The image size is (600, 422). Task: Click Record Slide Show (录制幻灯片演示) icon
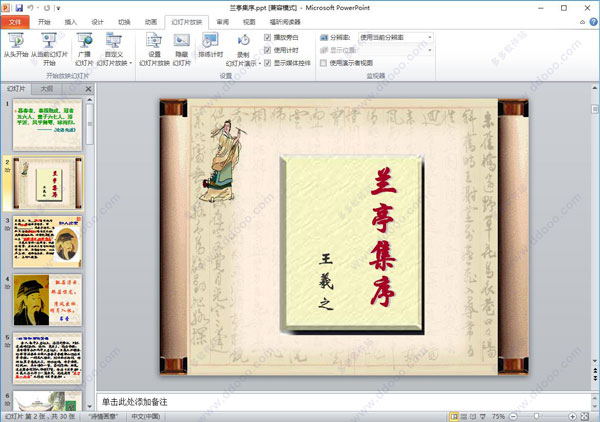243,41
